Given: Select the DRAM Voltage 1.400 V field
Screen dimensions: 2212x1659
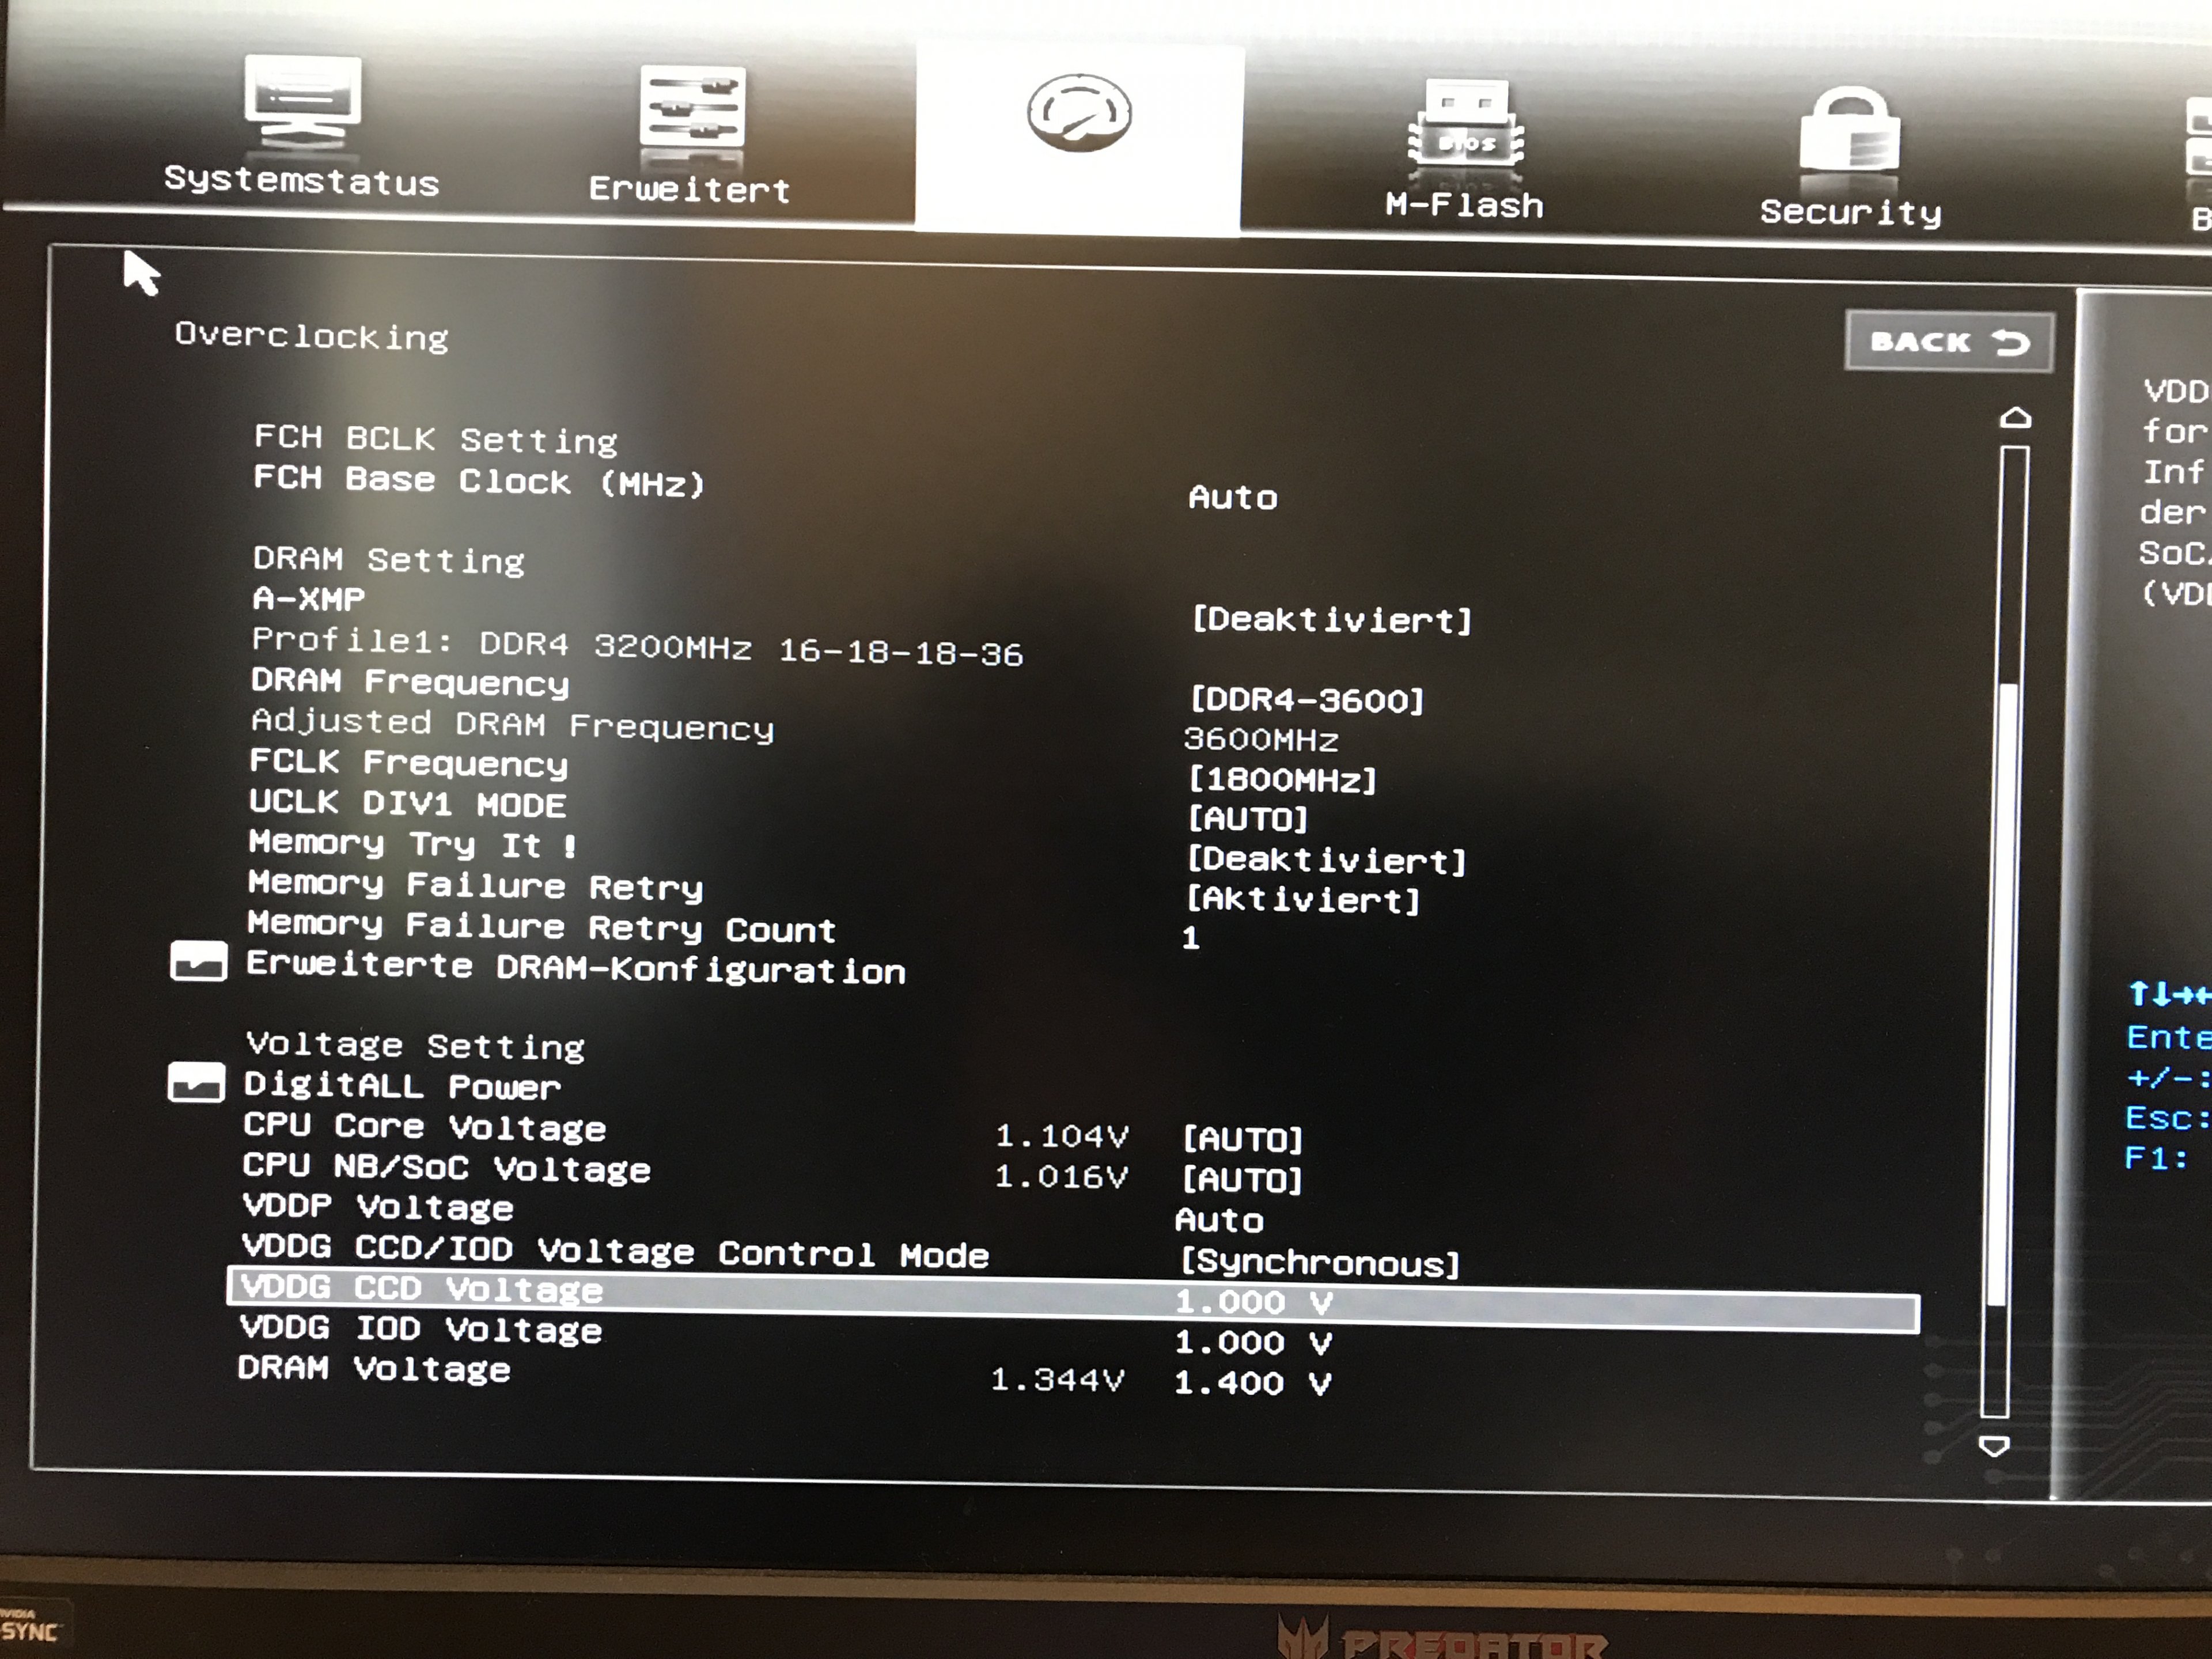Looking at the screenshot, I should point(1252,1384).
